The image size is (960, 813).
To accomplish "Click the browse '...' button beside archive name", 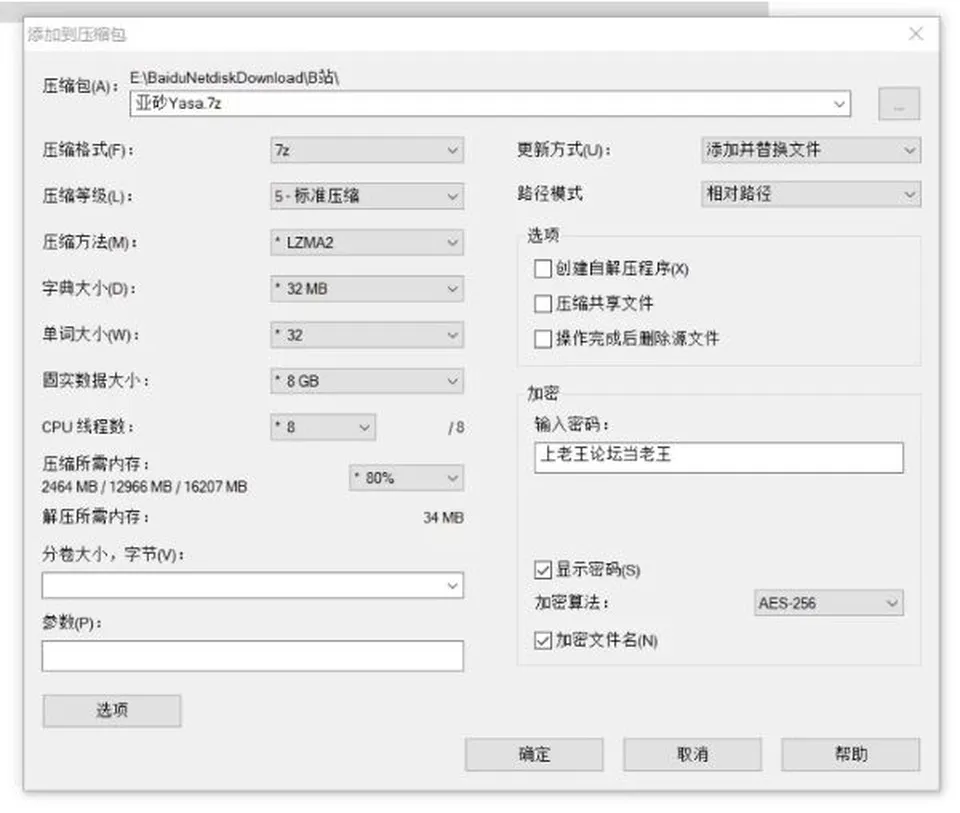I will point(899,104).
